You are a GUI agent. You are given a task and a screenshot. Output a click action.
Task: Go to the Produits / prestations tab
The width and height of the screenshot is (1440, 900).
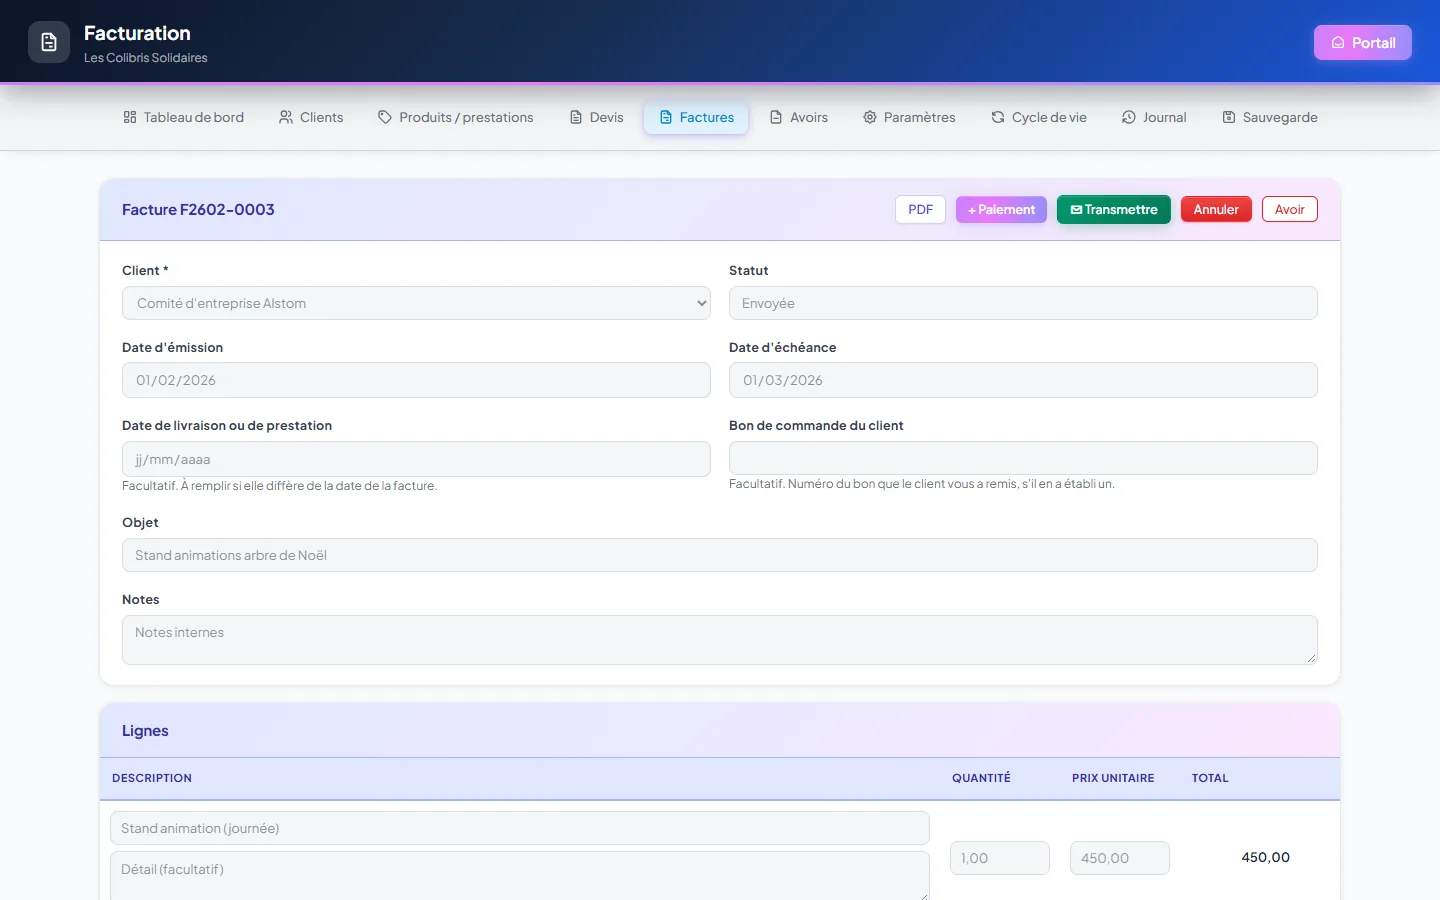point(456,117)
